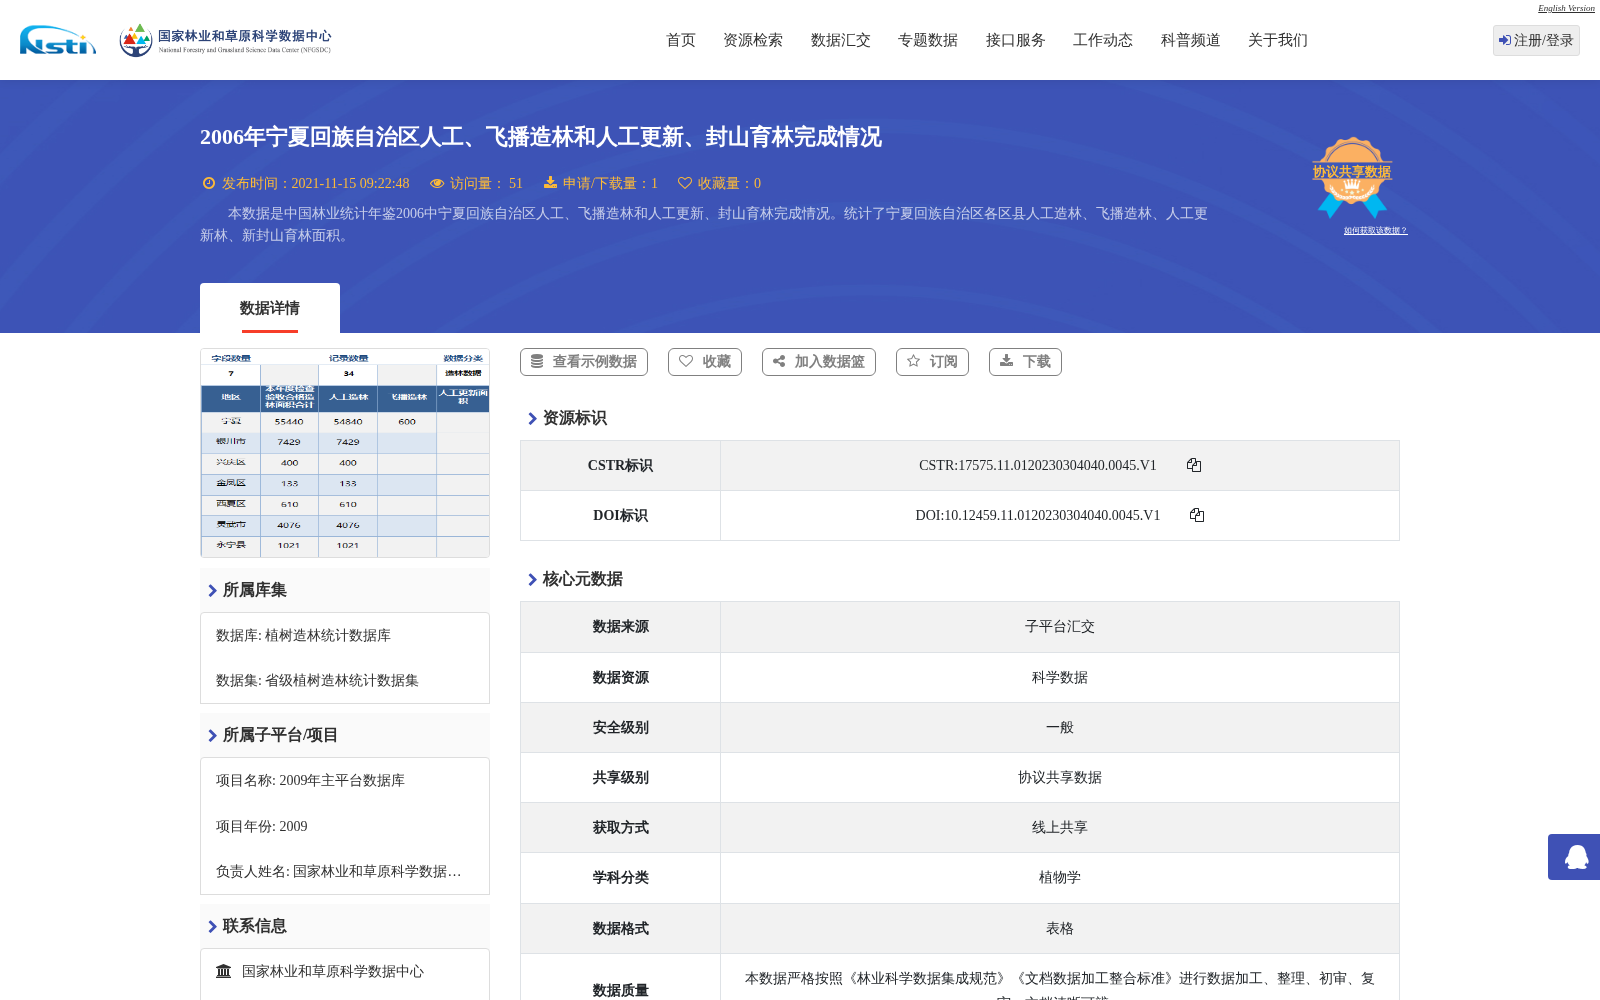This screenshot has width=1600, height=1000.
Task: Subscribe using the 订阅 button
Action: tap(932, 362)
